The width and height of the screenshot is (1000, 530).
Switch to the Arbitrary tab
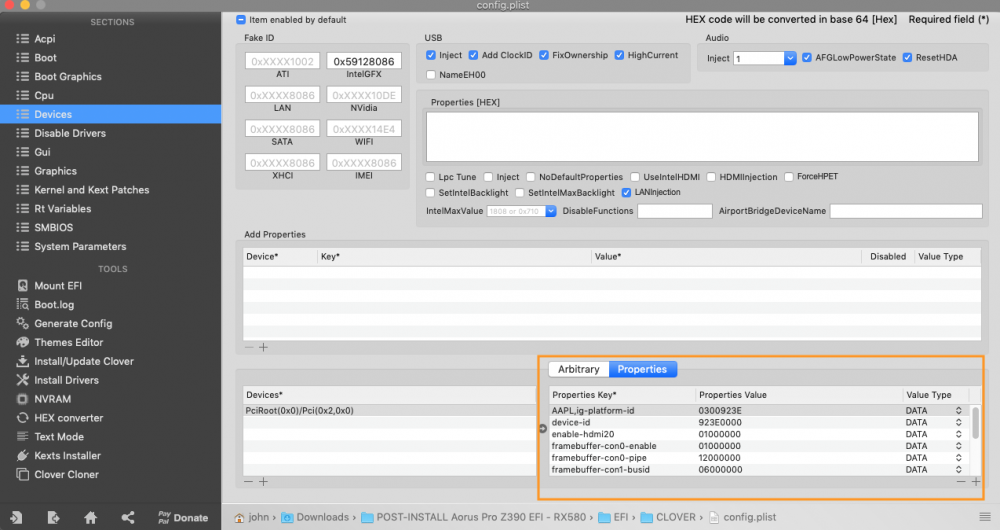pos(578,369)
